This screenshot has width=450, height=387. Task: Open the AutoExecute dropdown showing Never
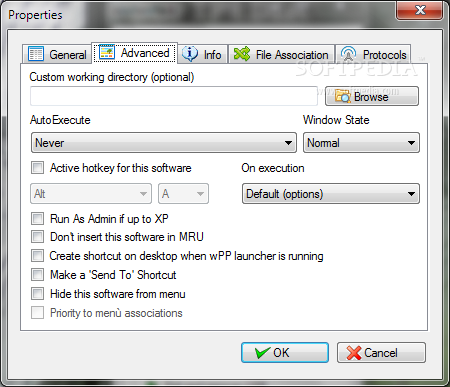[164, 143]
